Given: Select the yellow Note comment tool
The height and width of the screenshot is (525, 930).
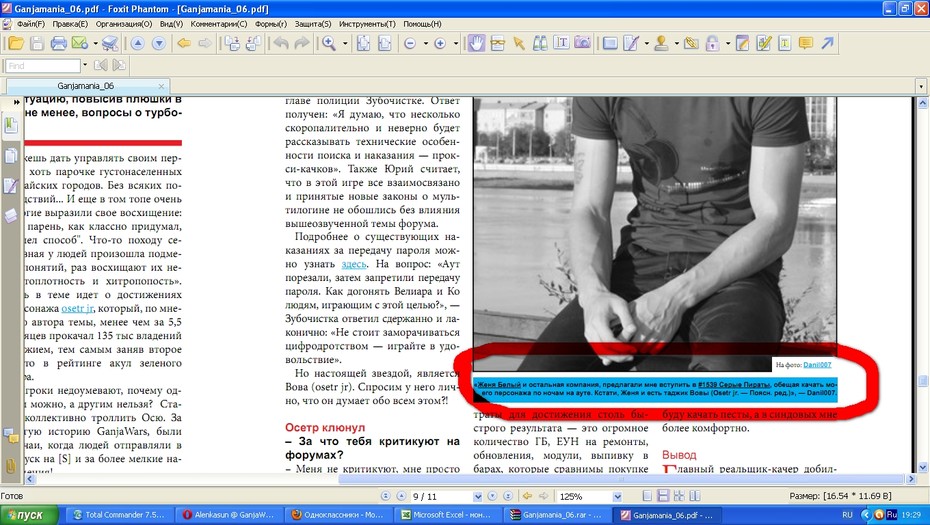Looking at the screenshot, I should pos(805,43).
